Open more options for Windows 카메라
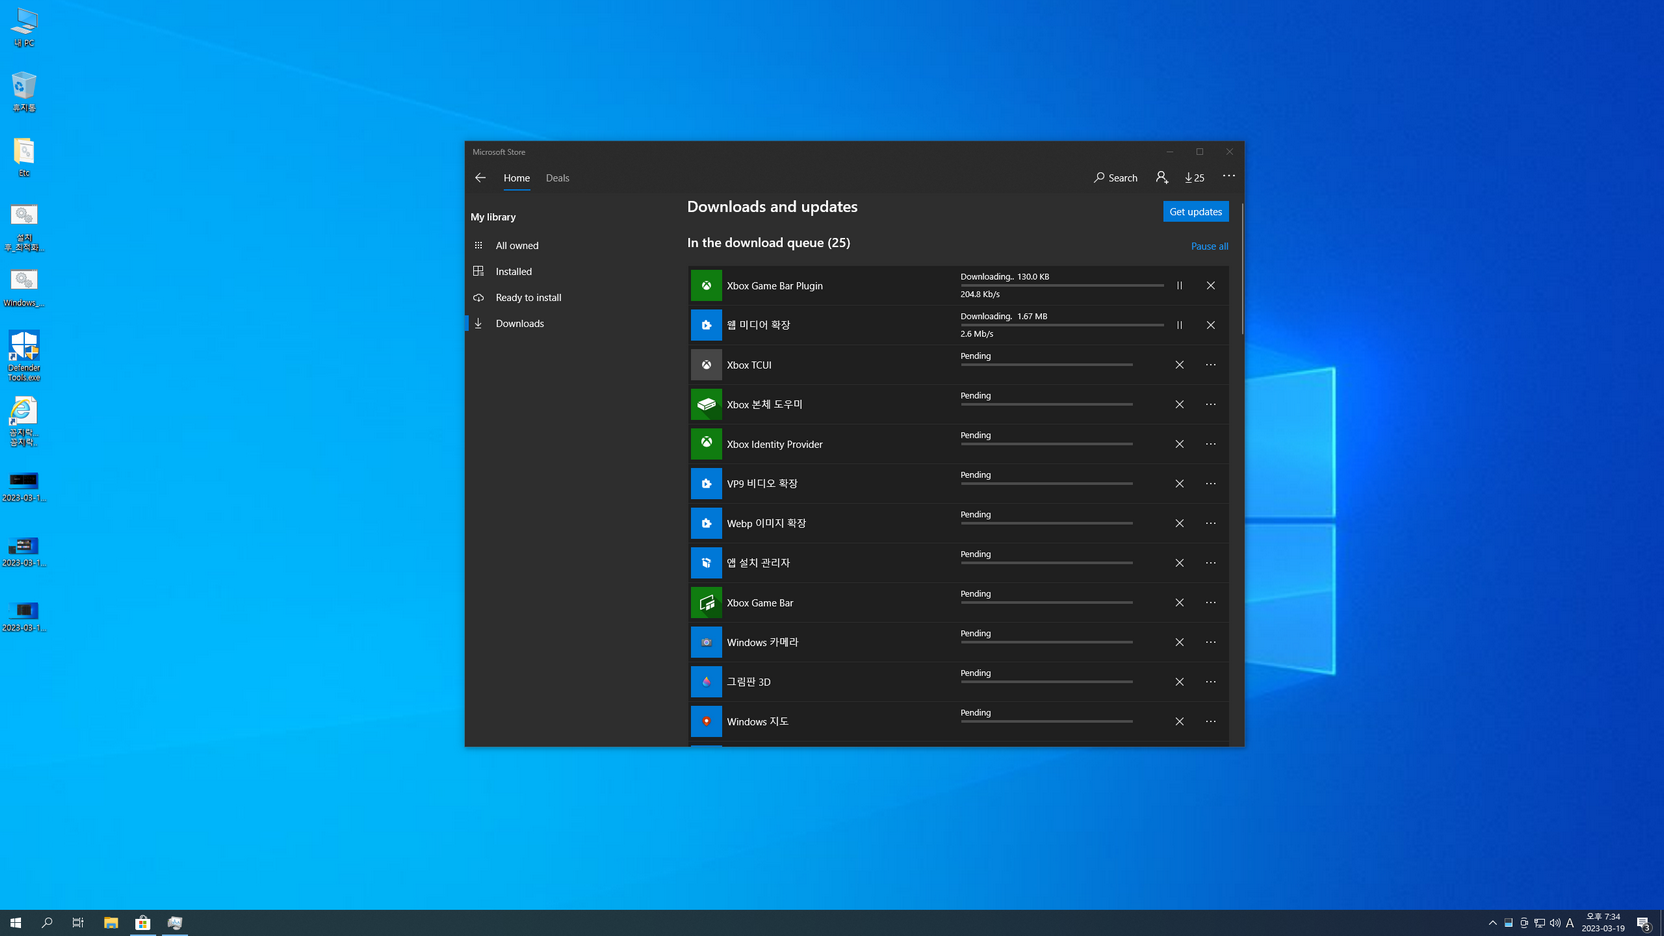 tap(1211, 642)
